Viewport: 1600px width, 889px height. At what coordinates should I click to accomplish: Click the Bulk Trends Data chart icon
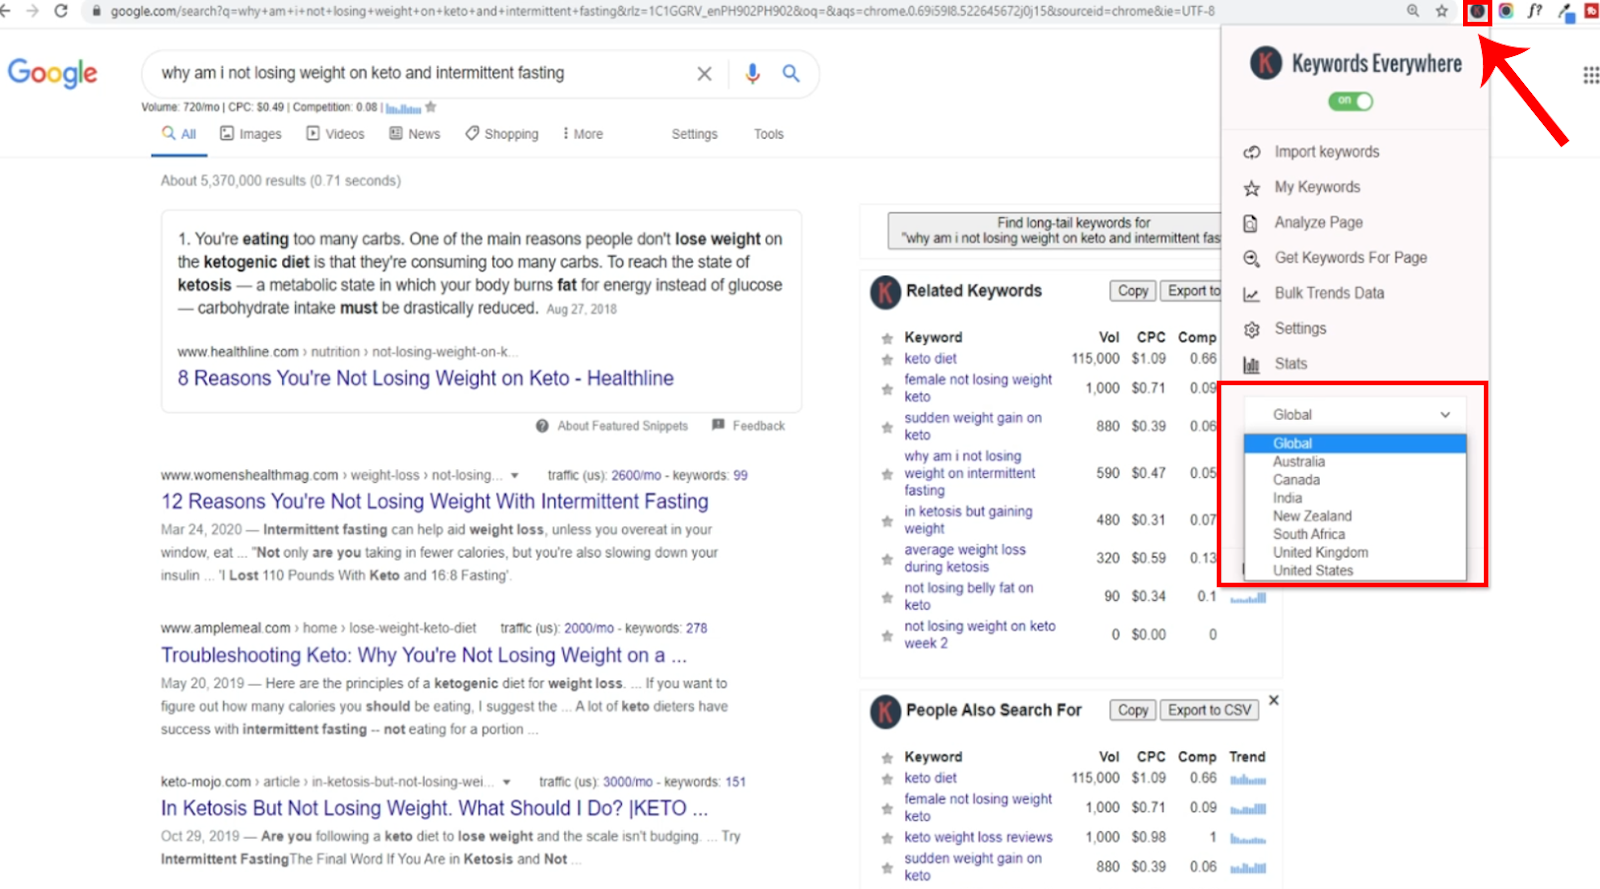click(x=1251, y=294)
